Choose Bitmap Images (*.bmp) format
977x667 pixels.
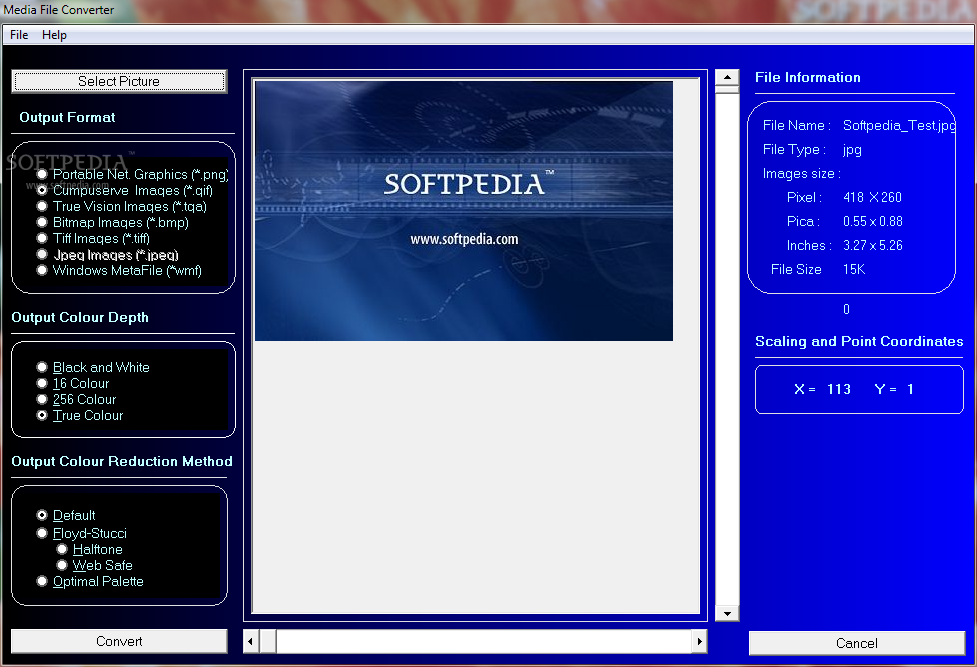pos(113,223)
